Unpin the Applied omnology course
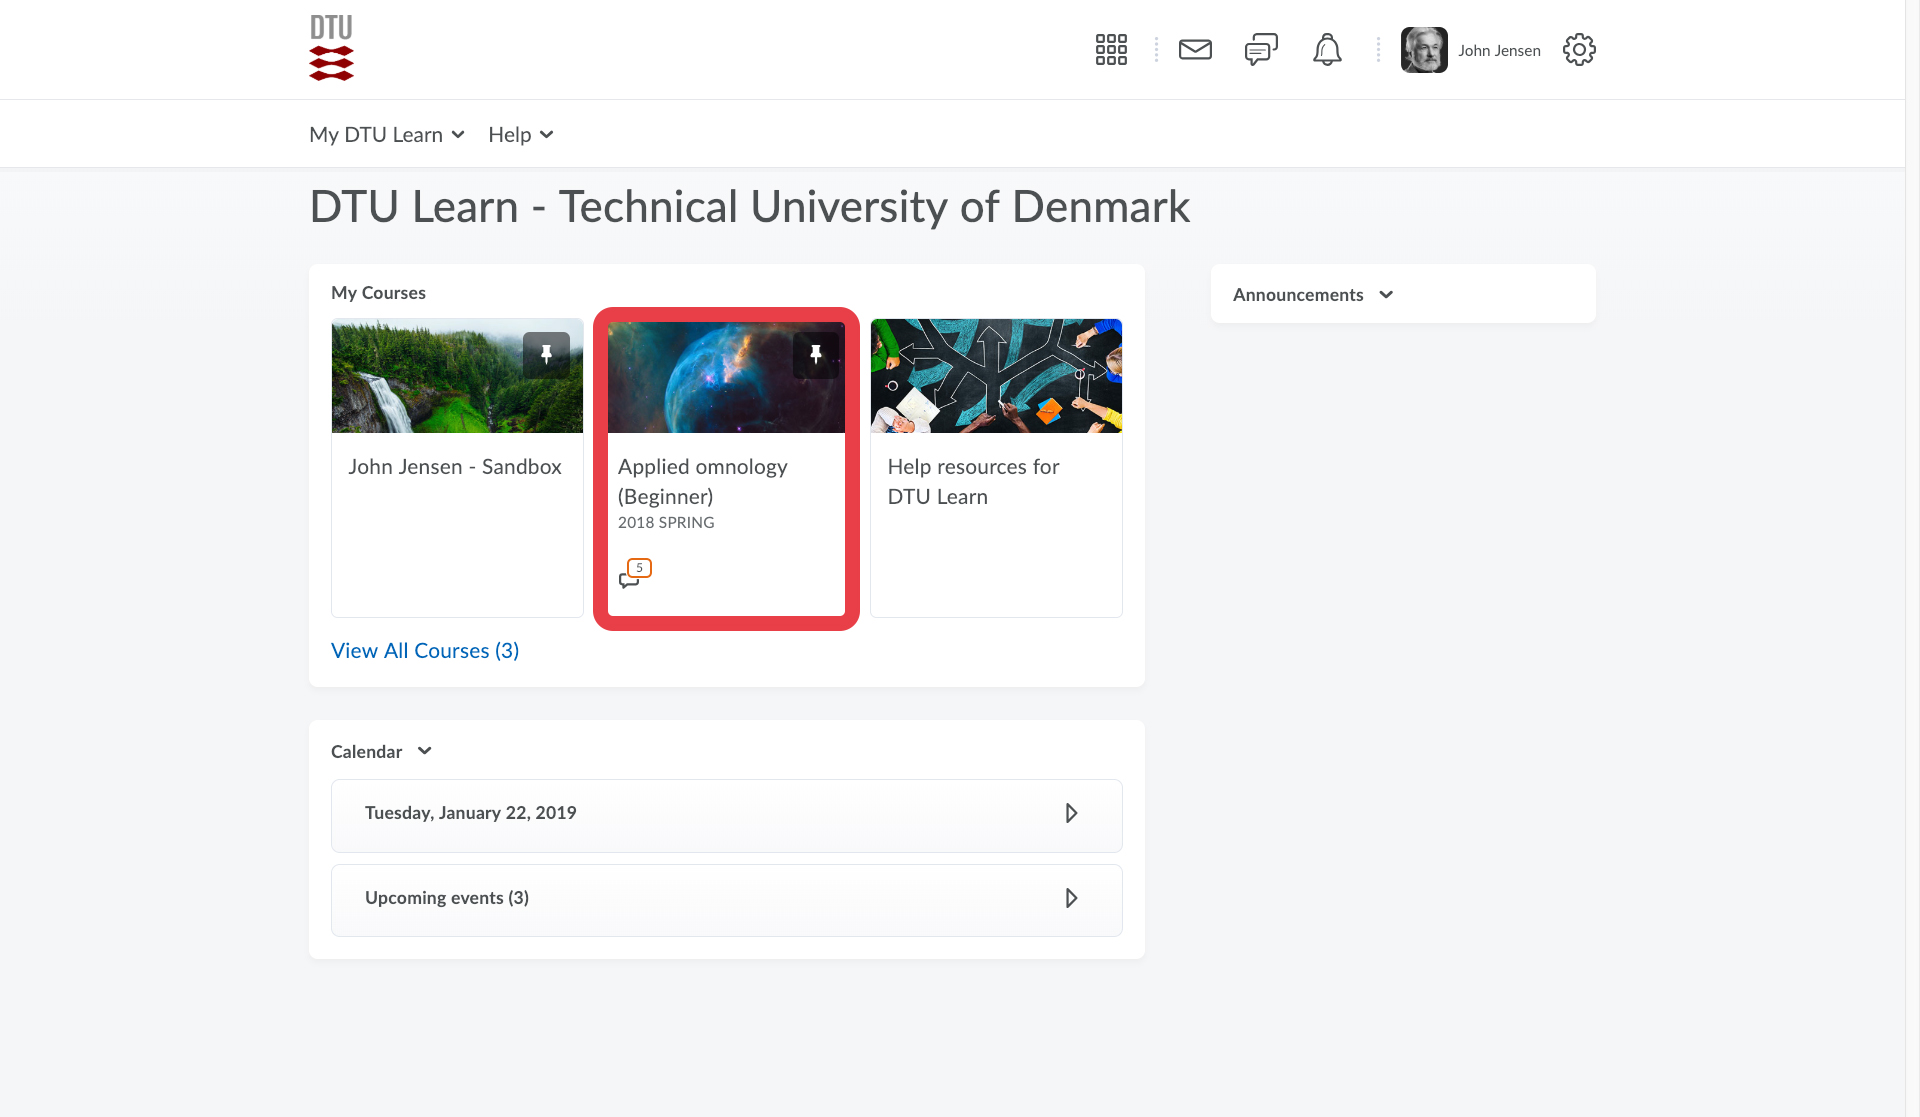This screenshot has height=1117, width=1920. [x=816, y=355]
